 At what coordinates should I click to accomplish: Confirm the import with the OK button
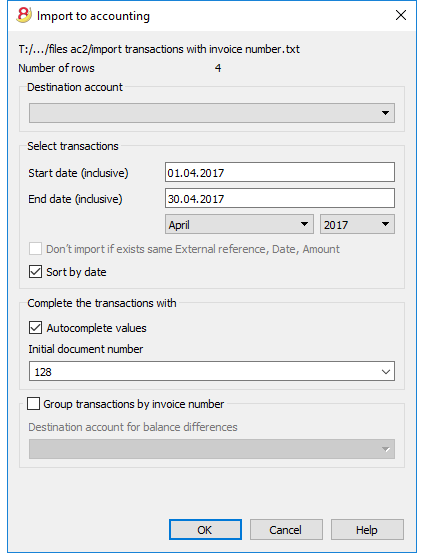205,529
